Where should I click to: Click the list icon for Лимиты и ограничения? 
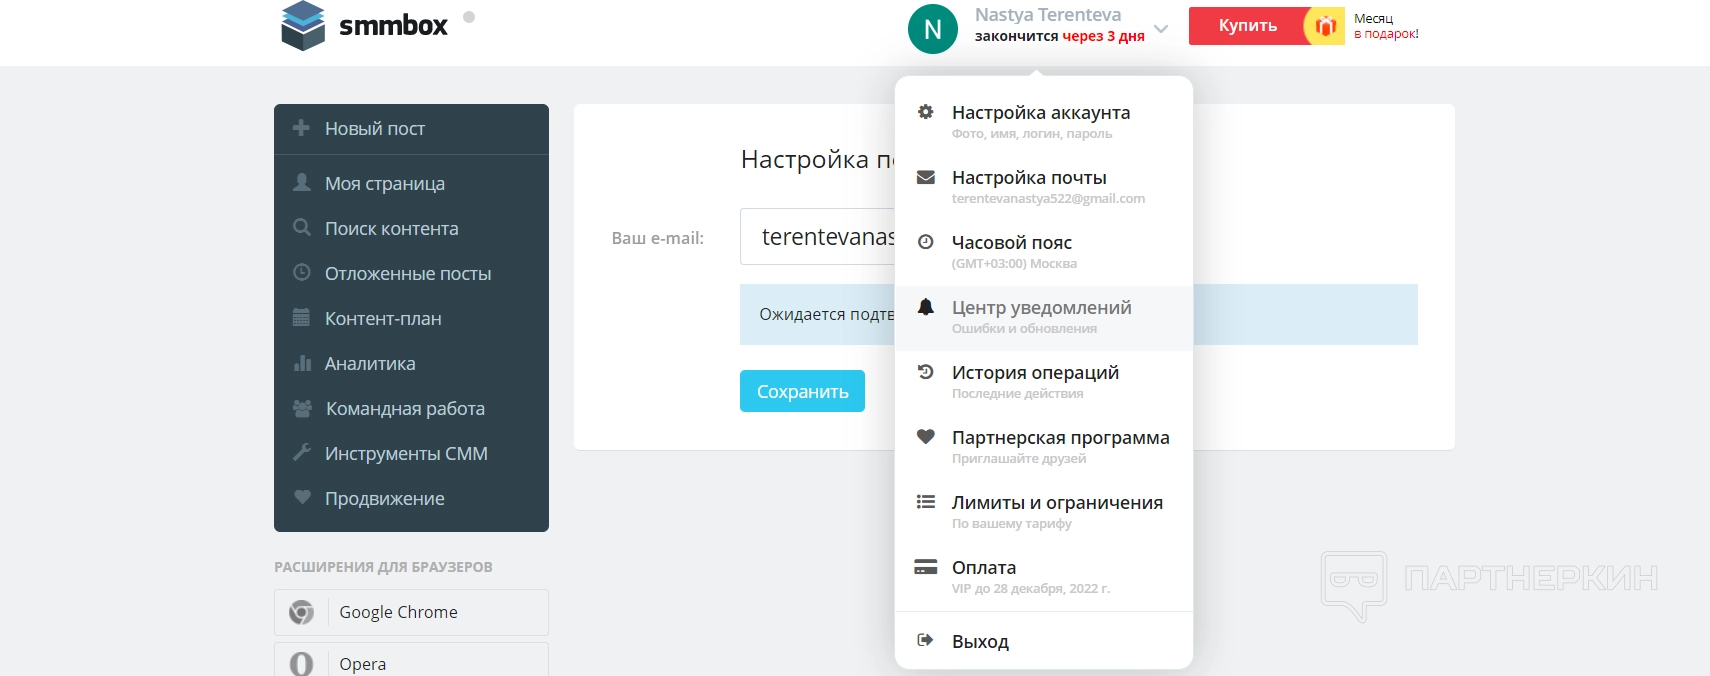click(x=926, y=502)
